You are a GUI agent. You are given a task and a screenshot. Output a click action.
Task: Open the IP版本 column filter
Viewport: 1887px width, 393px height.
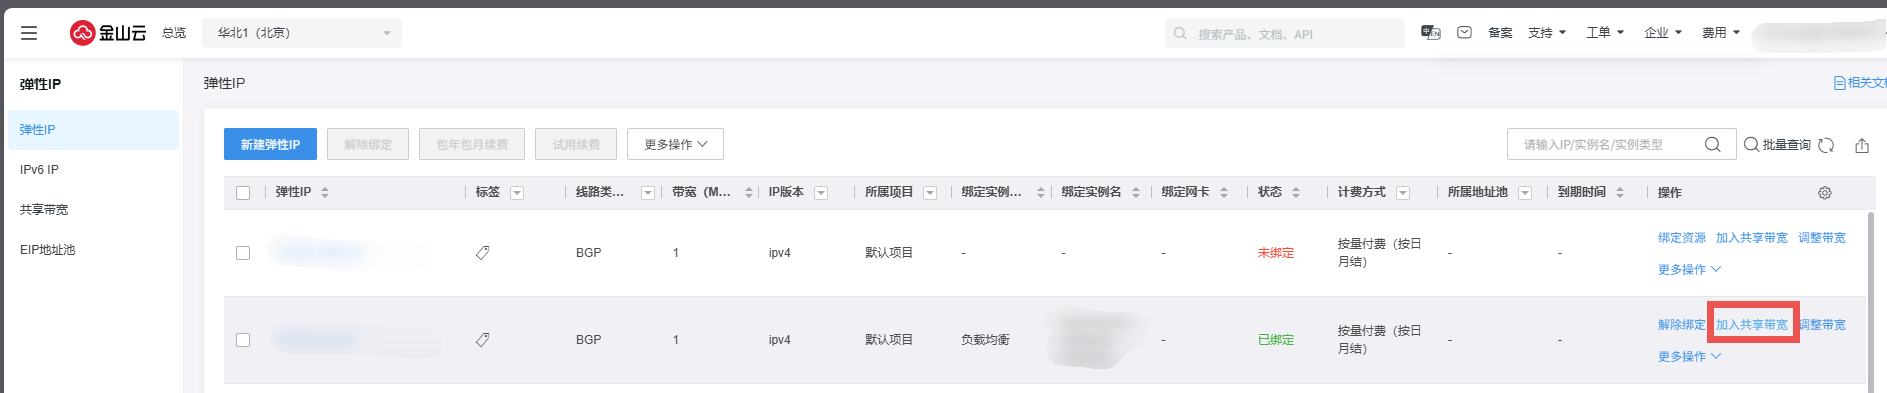coord(821,193)
